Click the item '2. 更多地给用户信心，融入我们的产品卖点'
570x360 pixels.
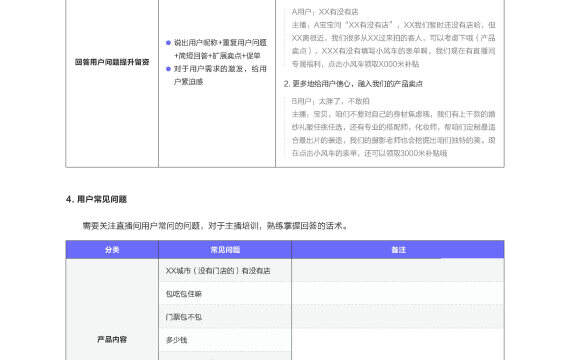coord(353,84)
